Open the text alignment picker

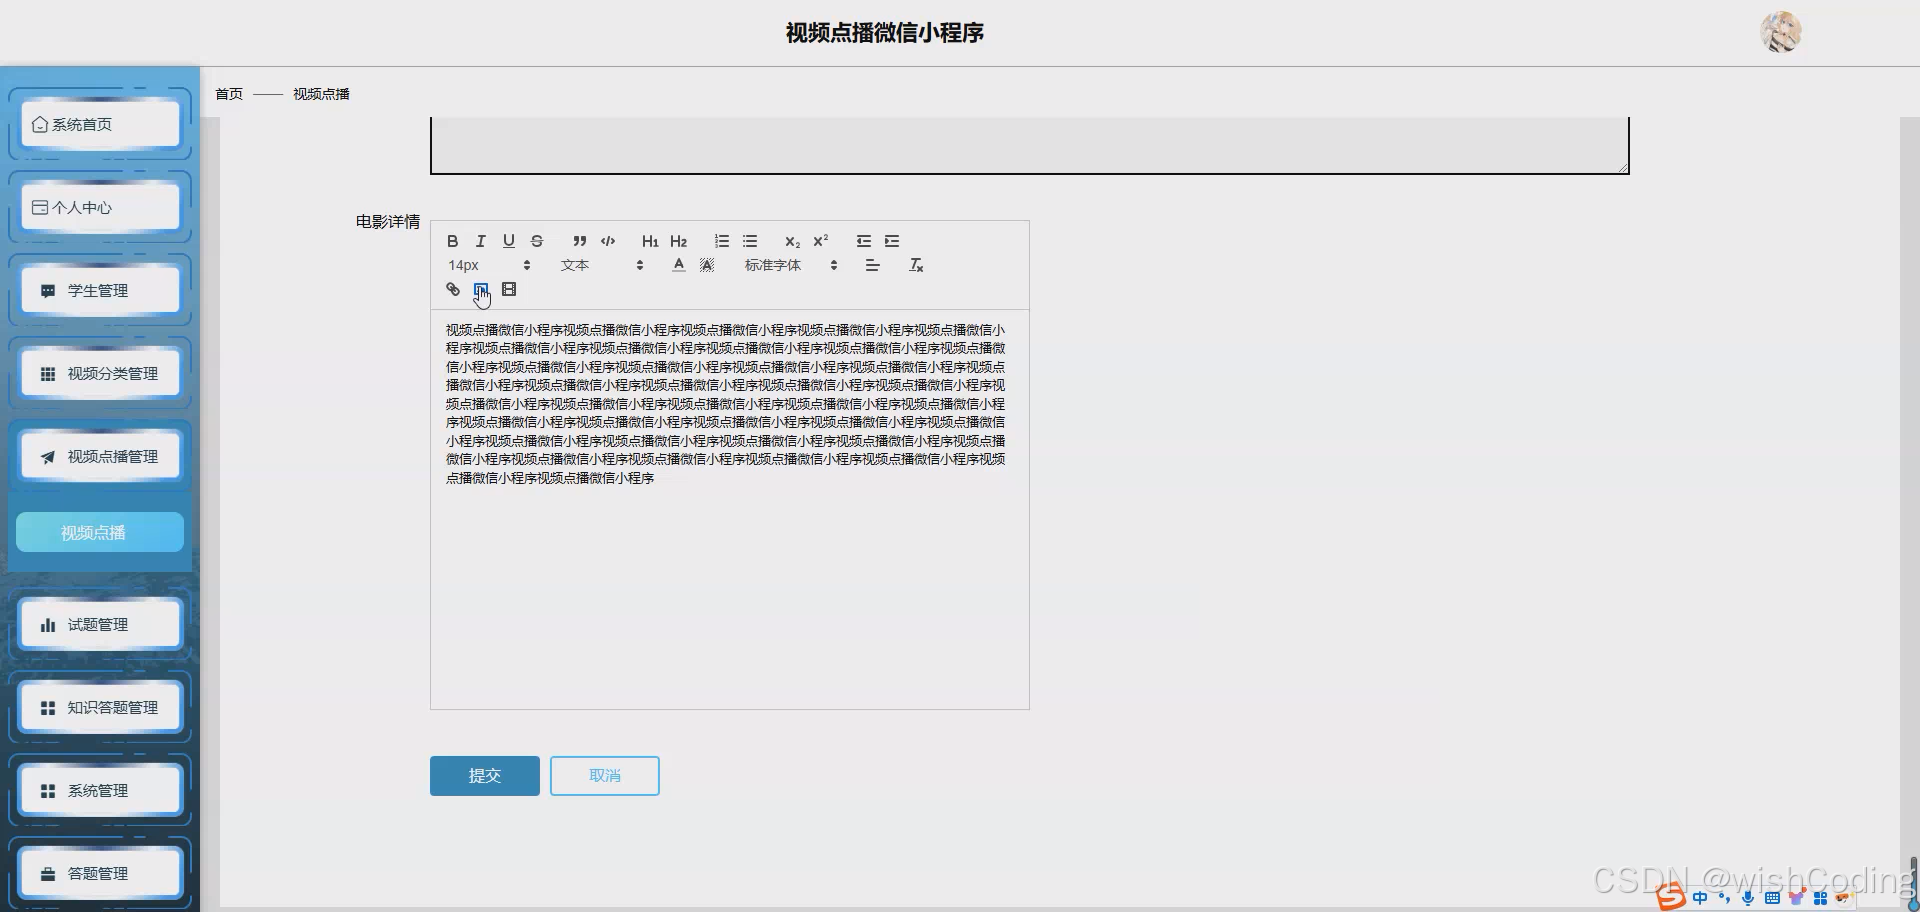click(x=872, y=265)
